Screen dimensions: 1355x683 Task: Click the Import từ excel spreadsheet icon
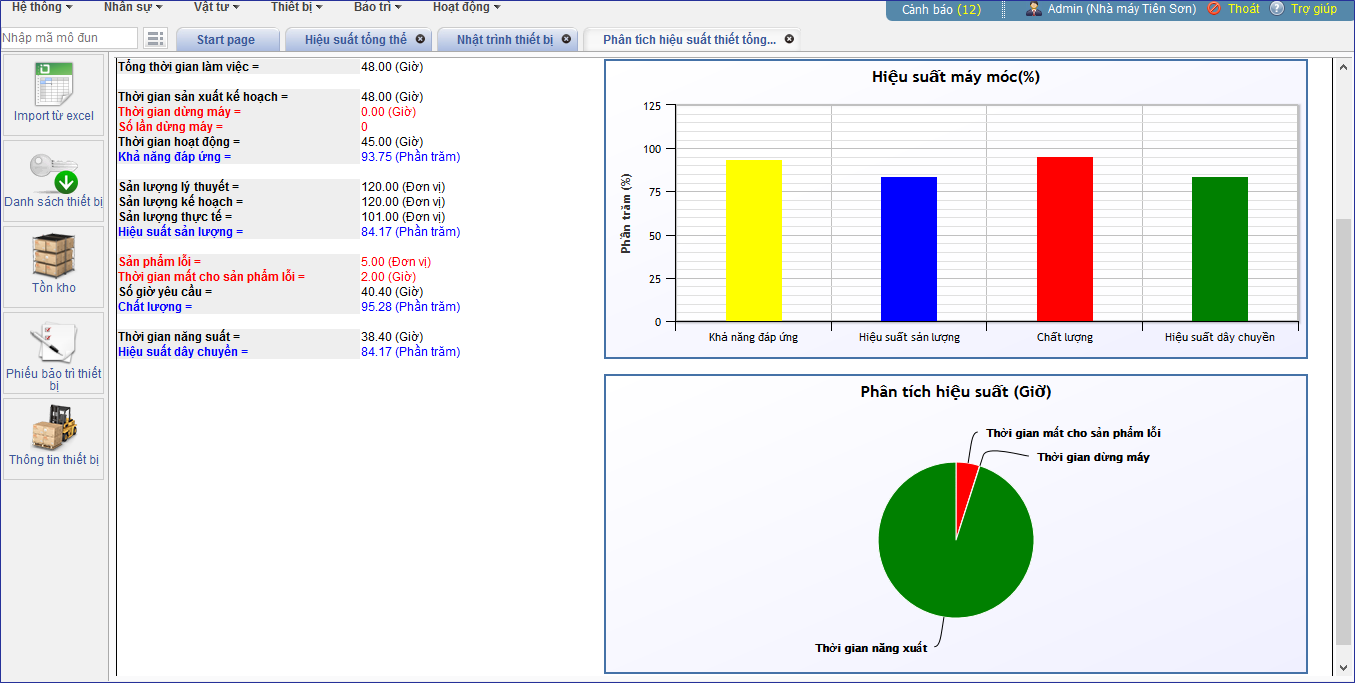coord(54,84)
